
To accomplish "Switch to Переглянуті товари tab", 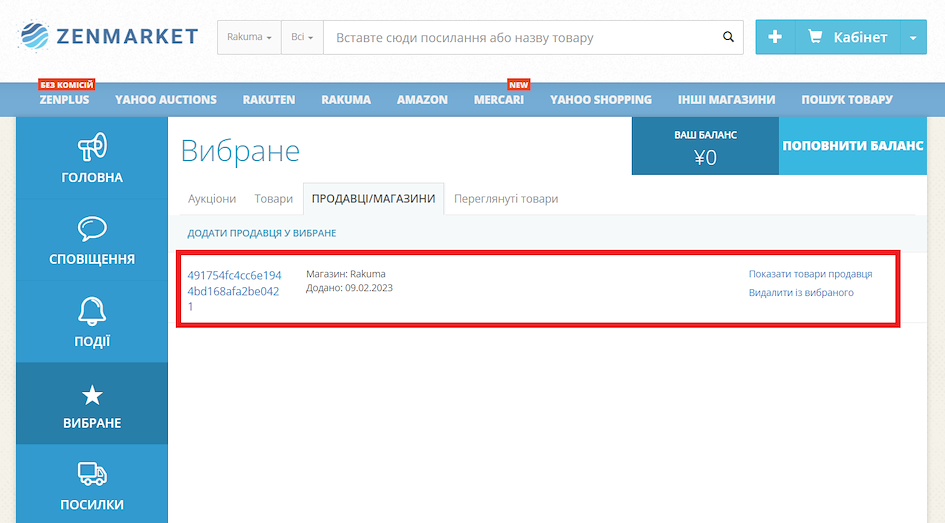I will coord(506,198).
